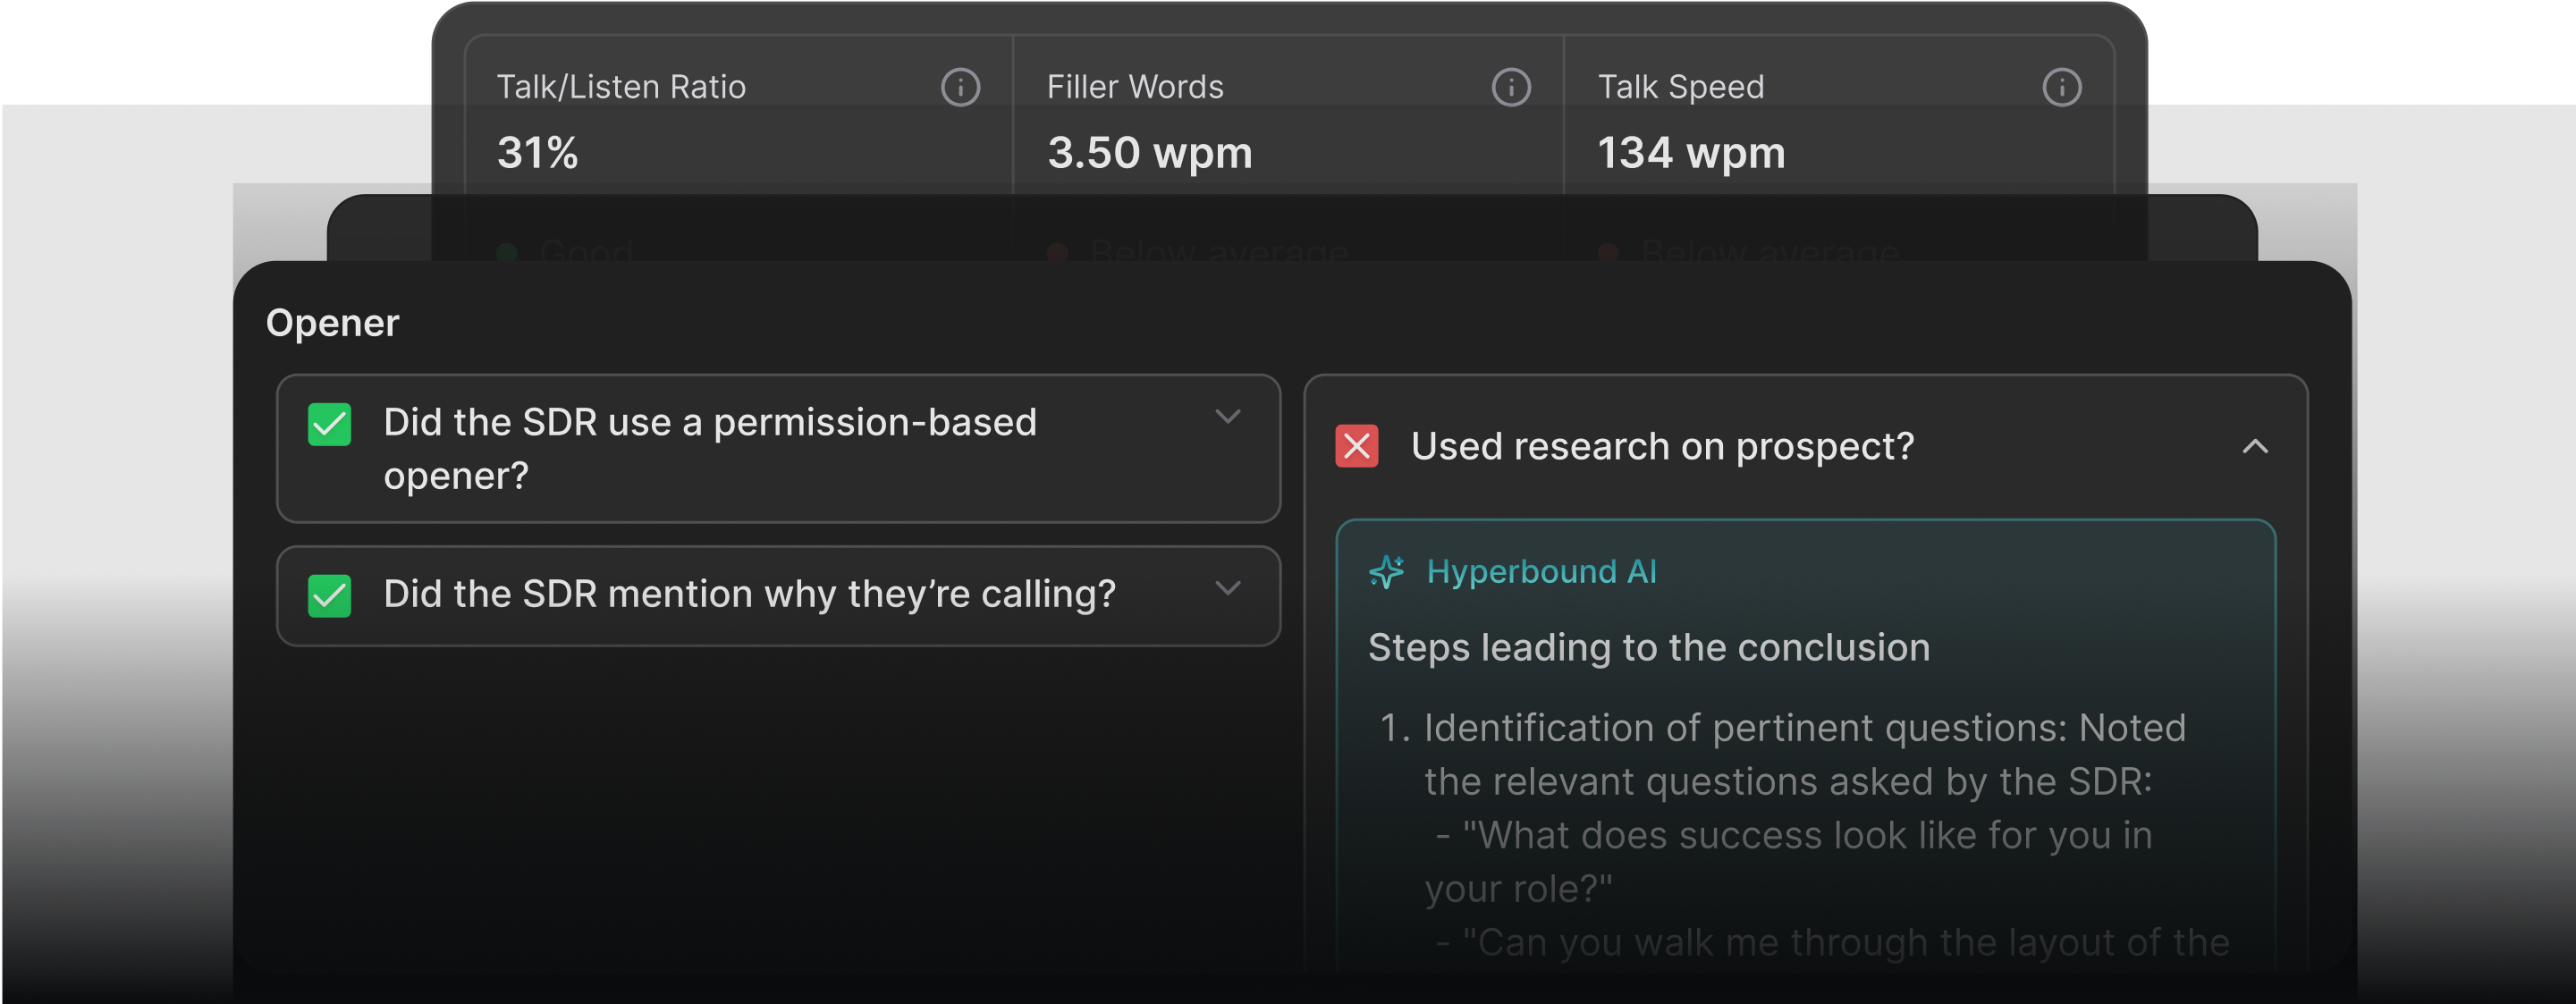Screen dimensions: 2576x1004
Task: Open the Filler Words info icon
Action: 1511,87
